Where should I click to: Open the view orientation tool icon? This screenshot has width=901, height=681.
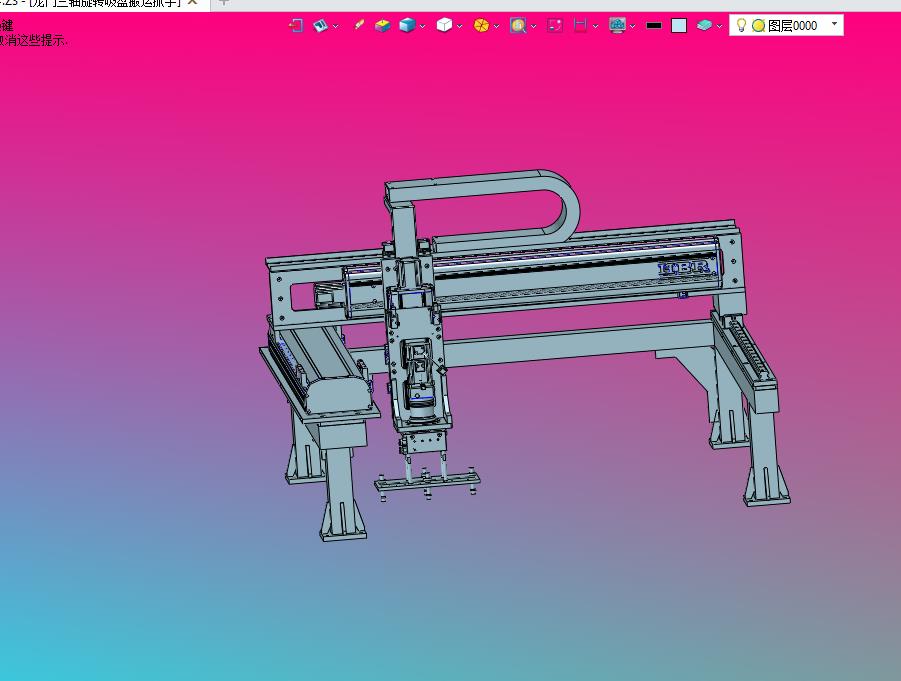tap(321, 25)
